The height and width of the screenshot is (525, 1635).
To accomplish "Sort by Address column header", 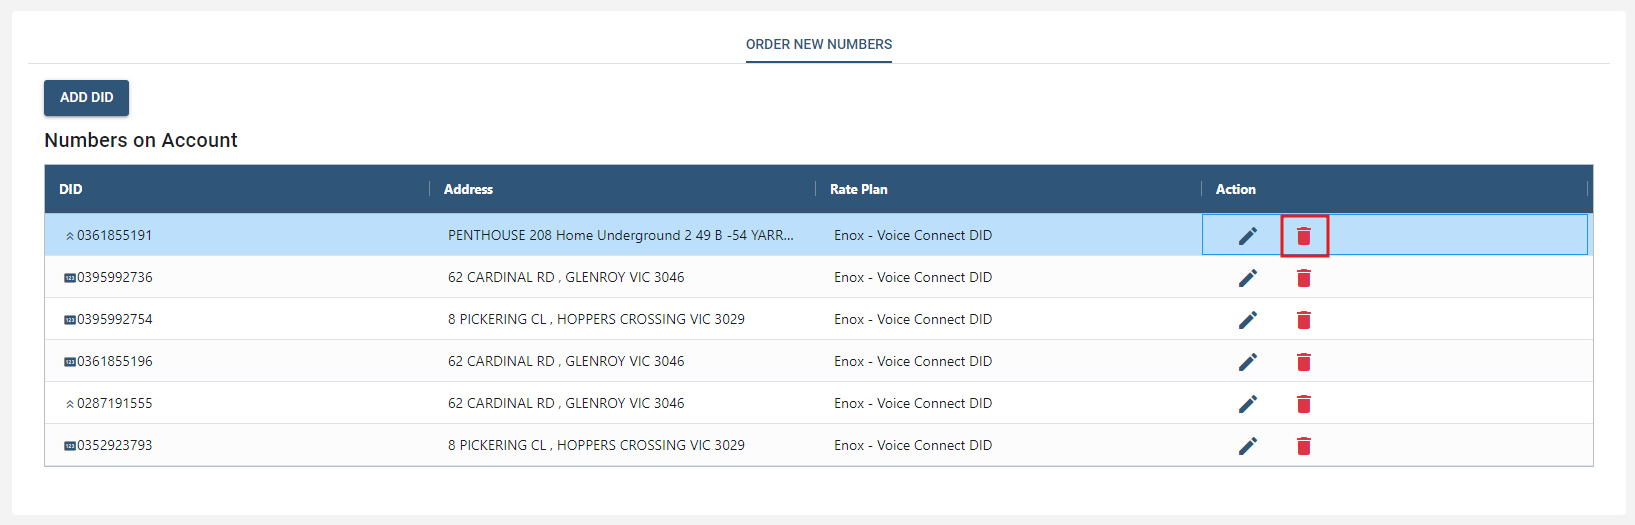I will click(468, 189).
